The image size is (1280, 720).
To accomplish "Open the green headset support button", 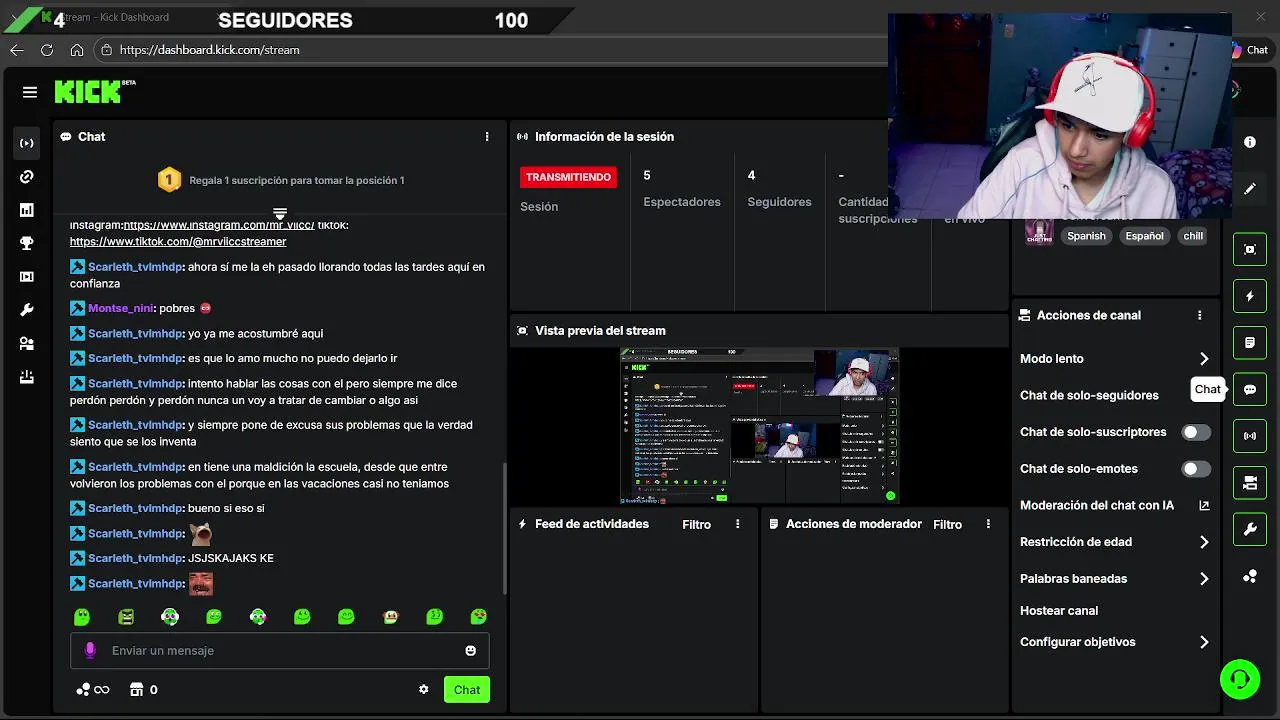I will point(1240,680).
